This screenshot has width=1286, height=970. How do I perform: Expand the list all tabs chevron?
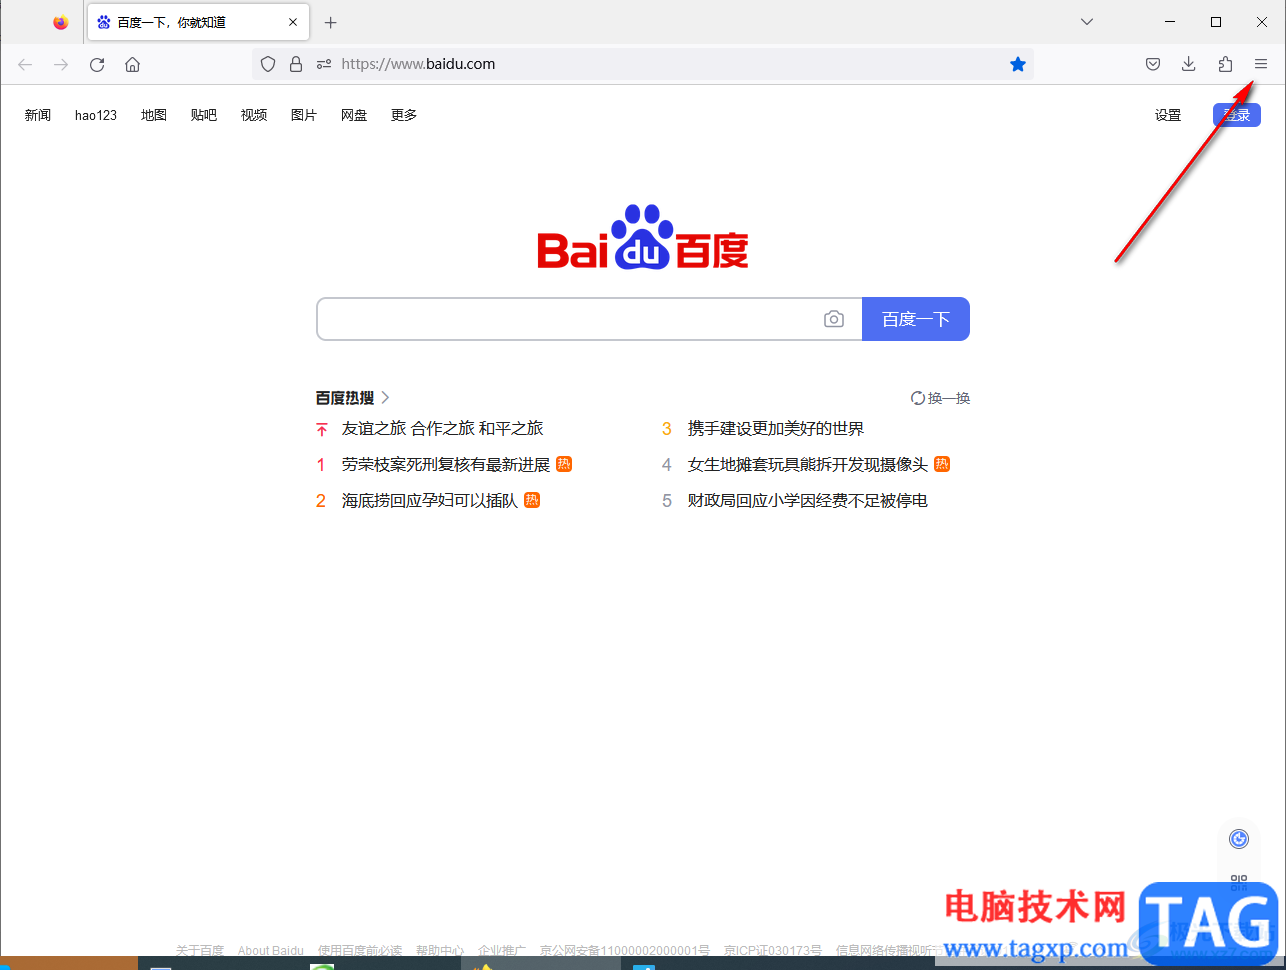point(1087,21)
